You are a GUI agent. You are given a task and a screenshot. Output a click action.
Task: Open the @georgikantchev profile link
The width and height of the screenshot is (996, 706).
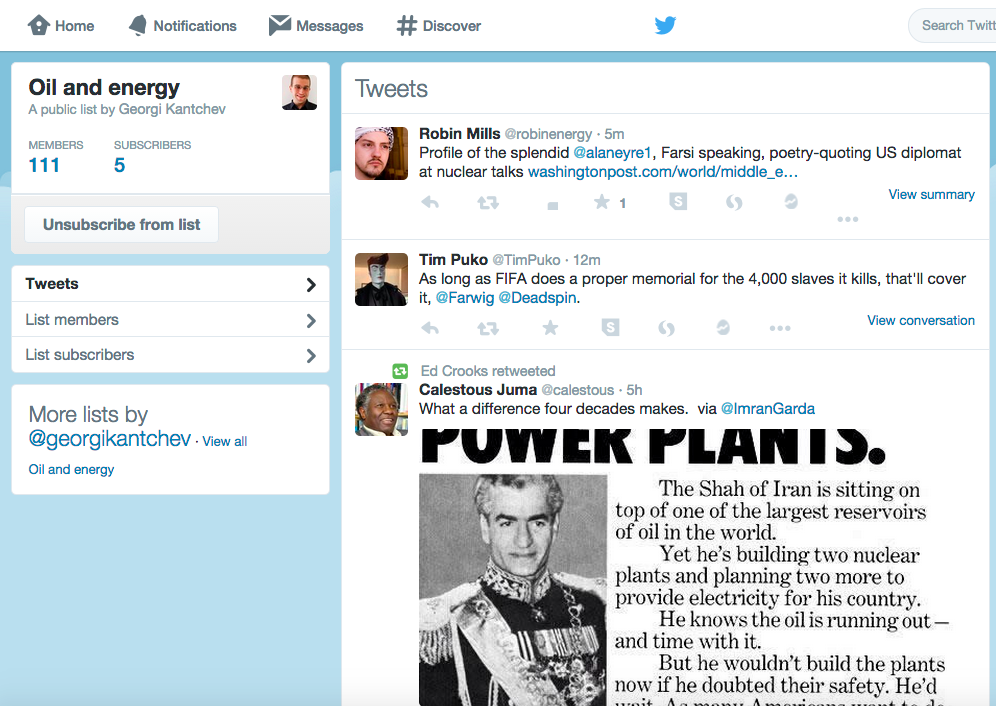coord(109,438)
